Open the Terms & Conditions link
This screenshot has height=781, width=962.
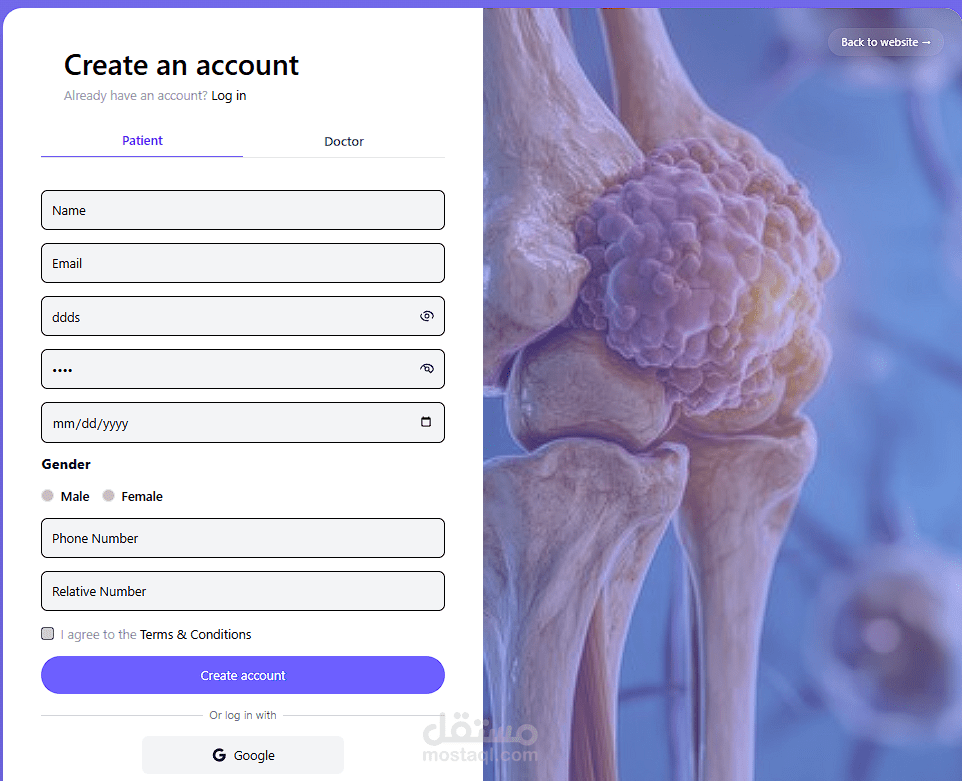(x=196, y=634)
